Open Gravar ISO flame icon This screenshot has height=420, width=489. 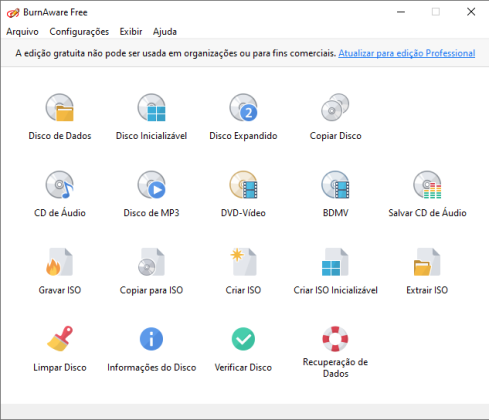click(x=60, y=262)
